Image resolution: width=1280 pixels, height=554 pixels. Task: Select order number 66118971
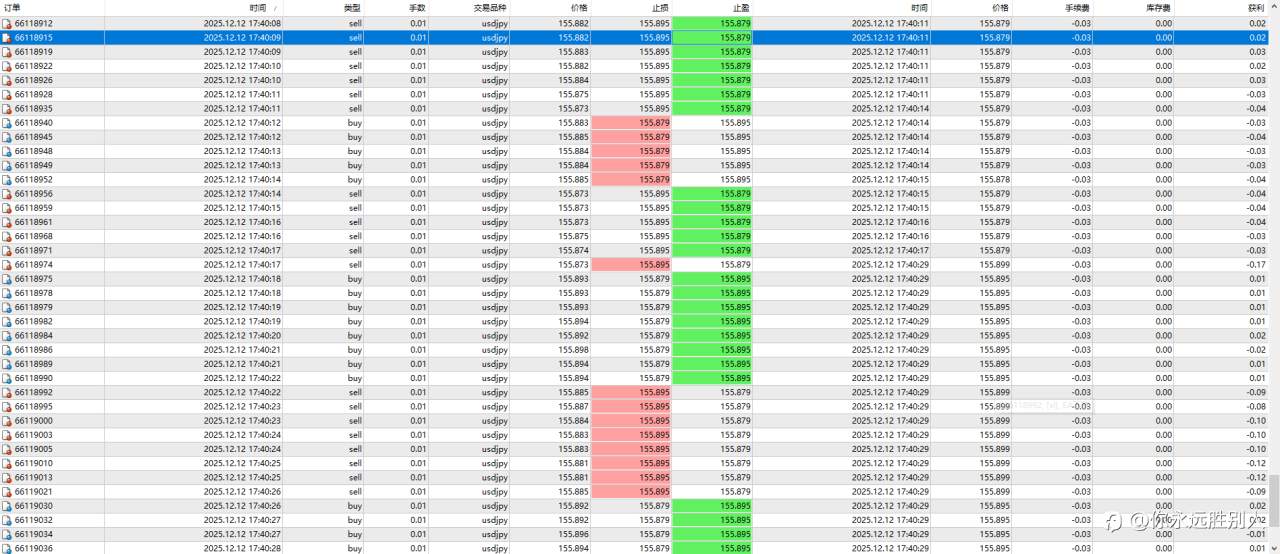click(x=34, y=250)
